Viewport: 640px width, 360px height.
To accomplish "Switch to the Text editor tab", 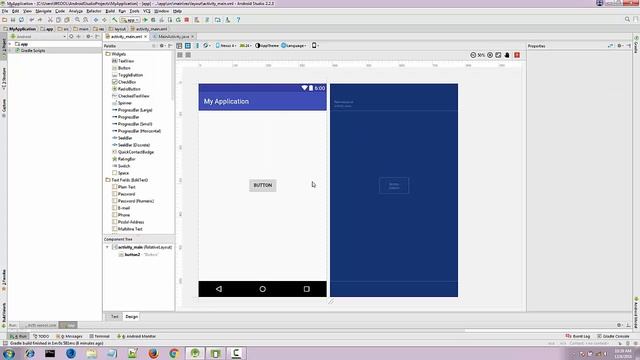I will pyautogui.click(x=114, y=317).
